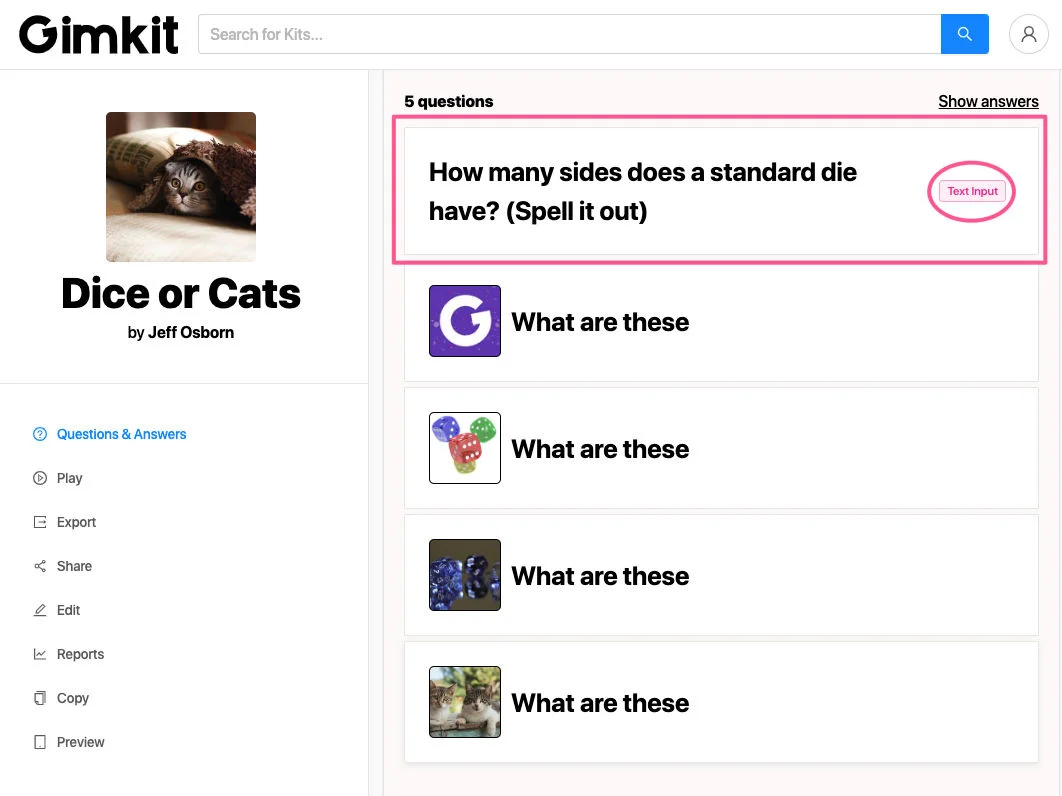Click the Gimkit logo

click(98, 33)
